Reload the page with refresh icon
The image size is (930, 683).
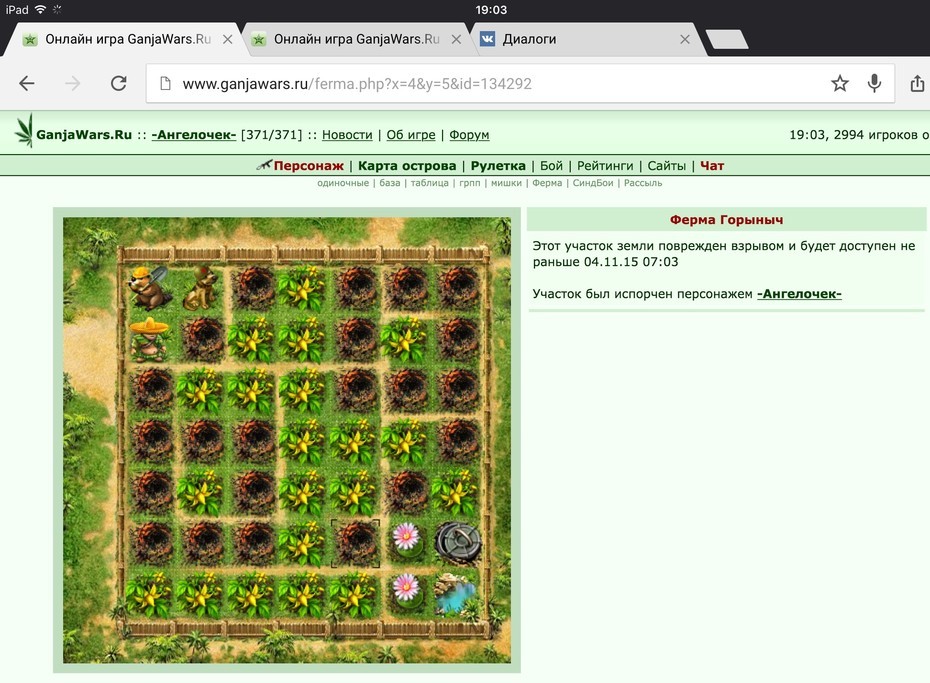(x=119, y=83)
